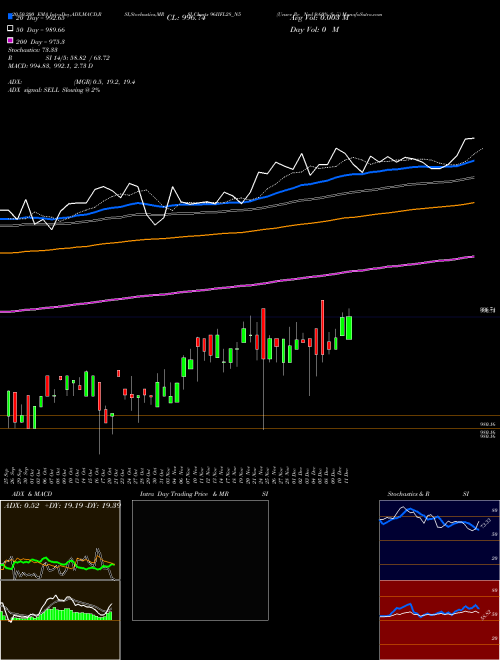
Task: Click the 'ADX signal: SELL' text
Action: click(x=34, y=90)
